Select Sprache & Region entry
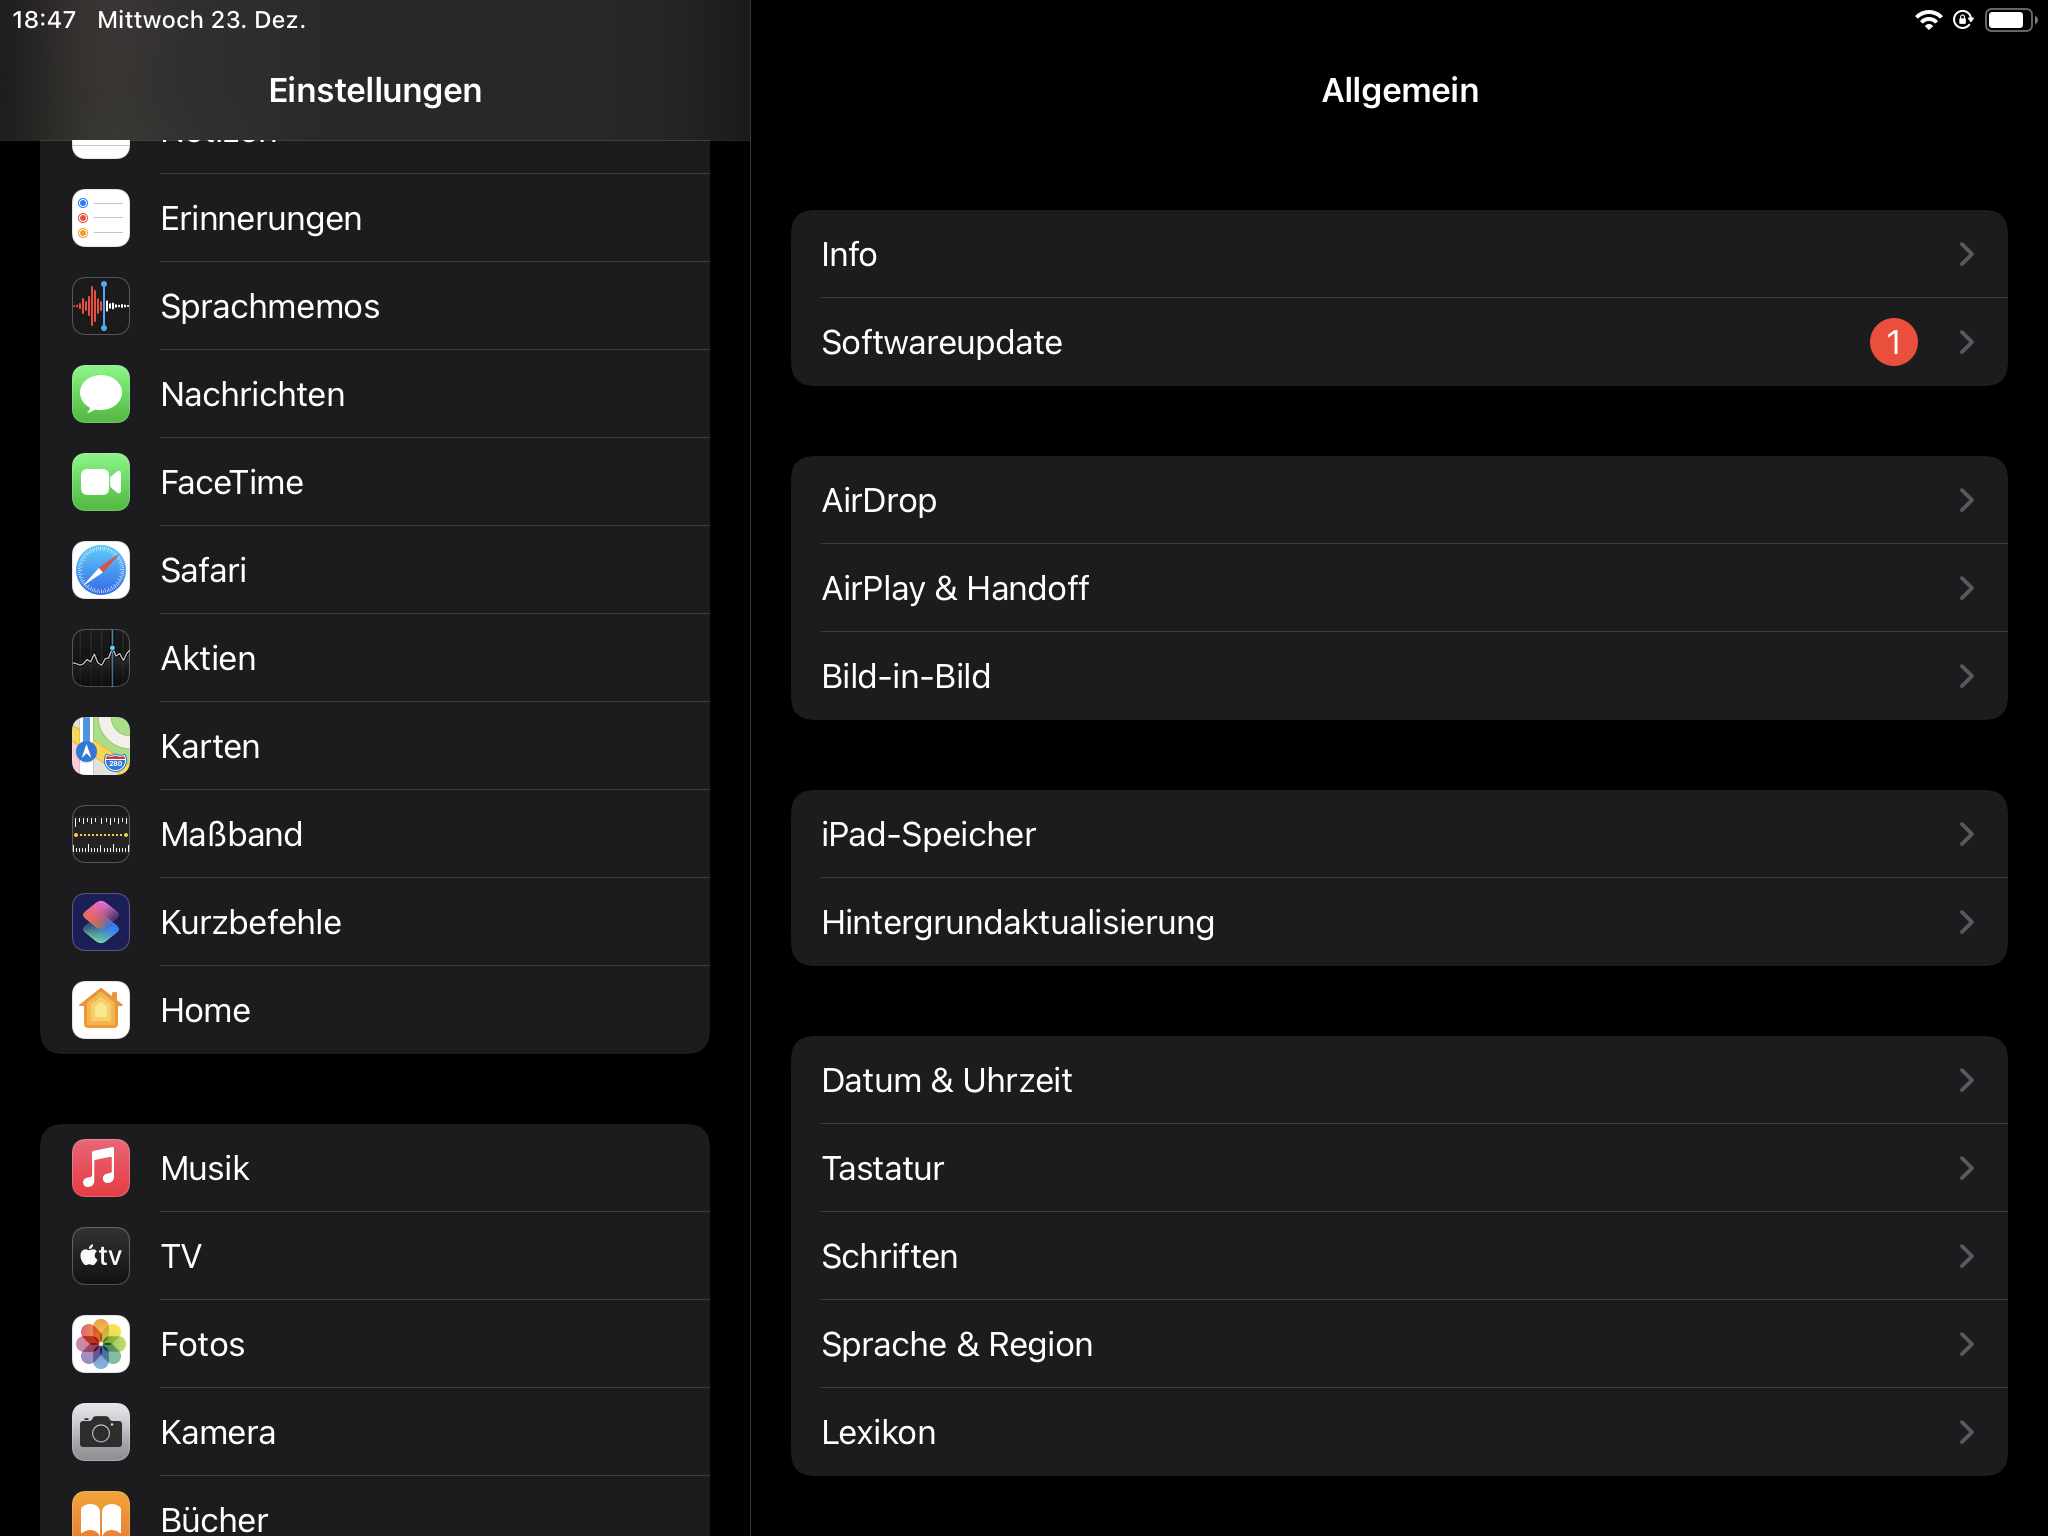2048x1536 pixels. pos(1398,1344)
